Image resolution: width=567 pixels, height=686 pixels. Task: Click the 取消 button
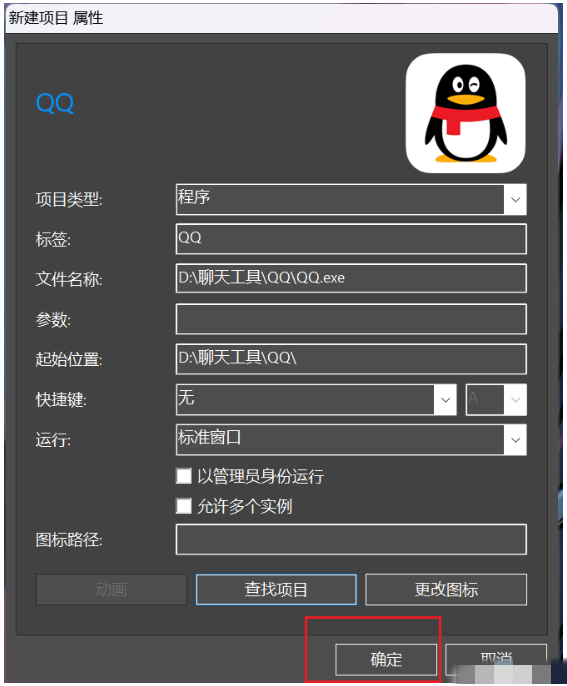coord(496,659)
